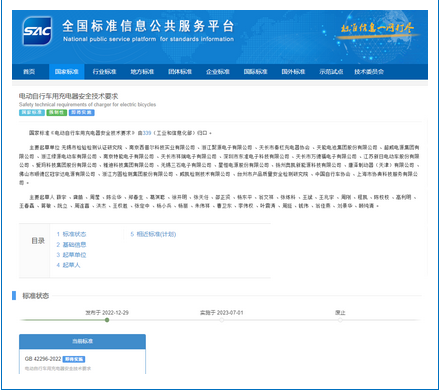Open the 地方标准 tab

[x=142, y=72]
